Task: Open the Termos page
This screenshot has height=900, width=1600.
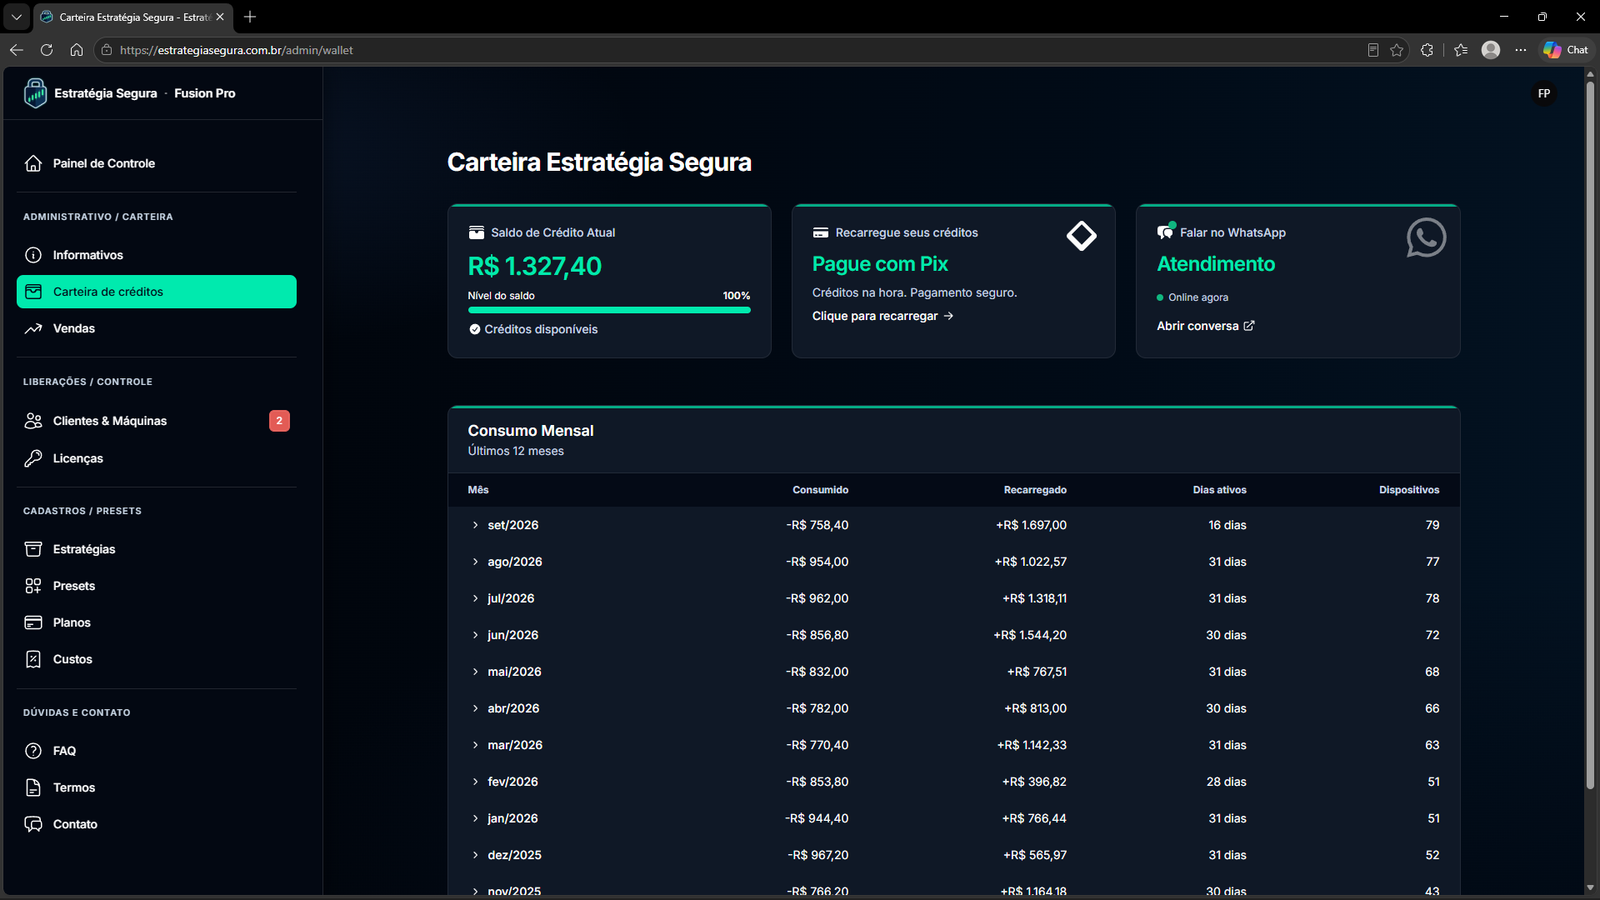Action: pos(157,788)
